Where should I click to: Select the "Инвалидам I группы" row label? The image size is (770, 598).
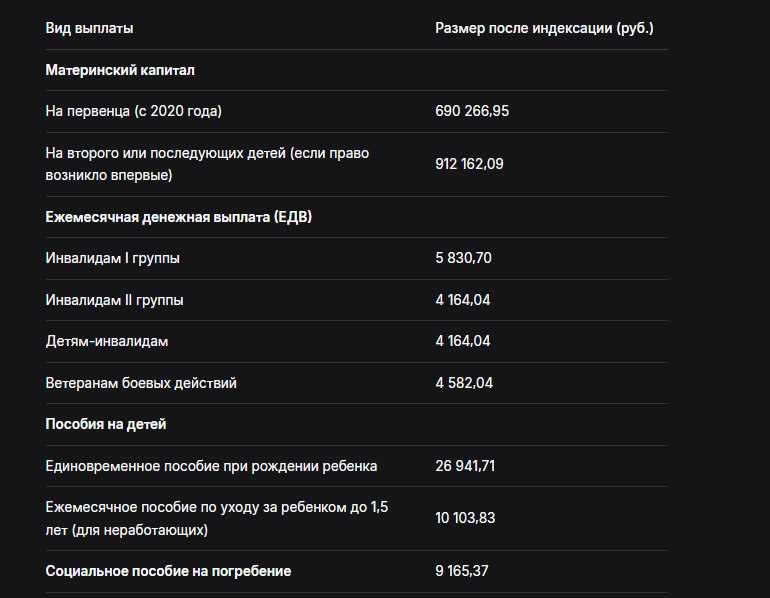[113, 258]
